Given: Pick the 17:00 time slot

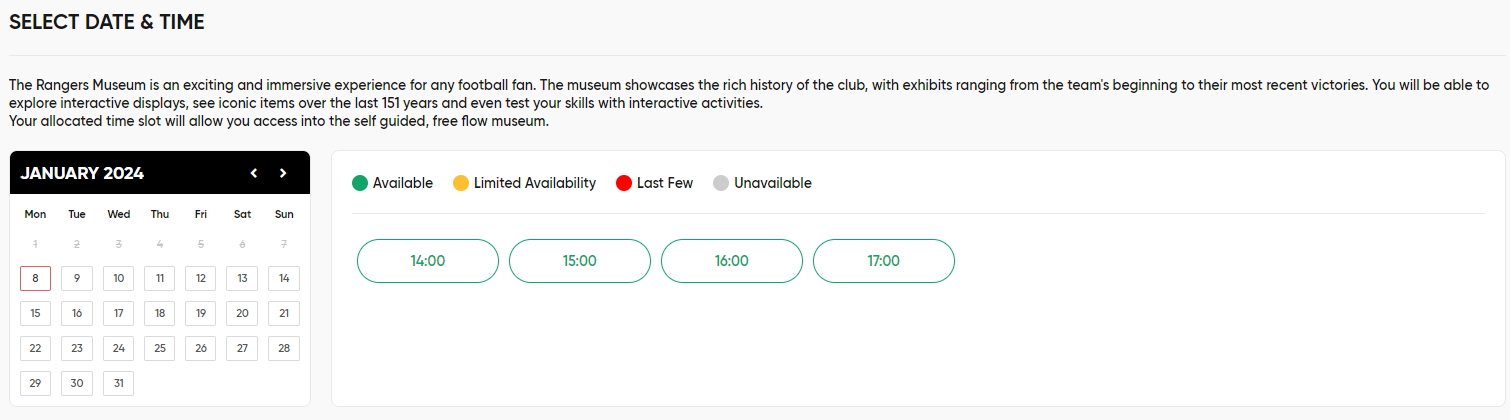Looking at the screenshot, I should click(x=884, y=261).
